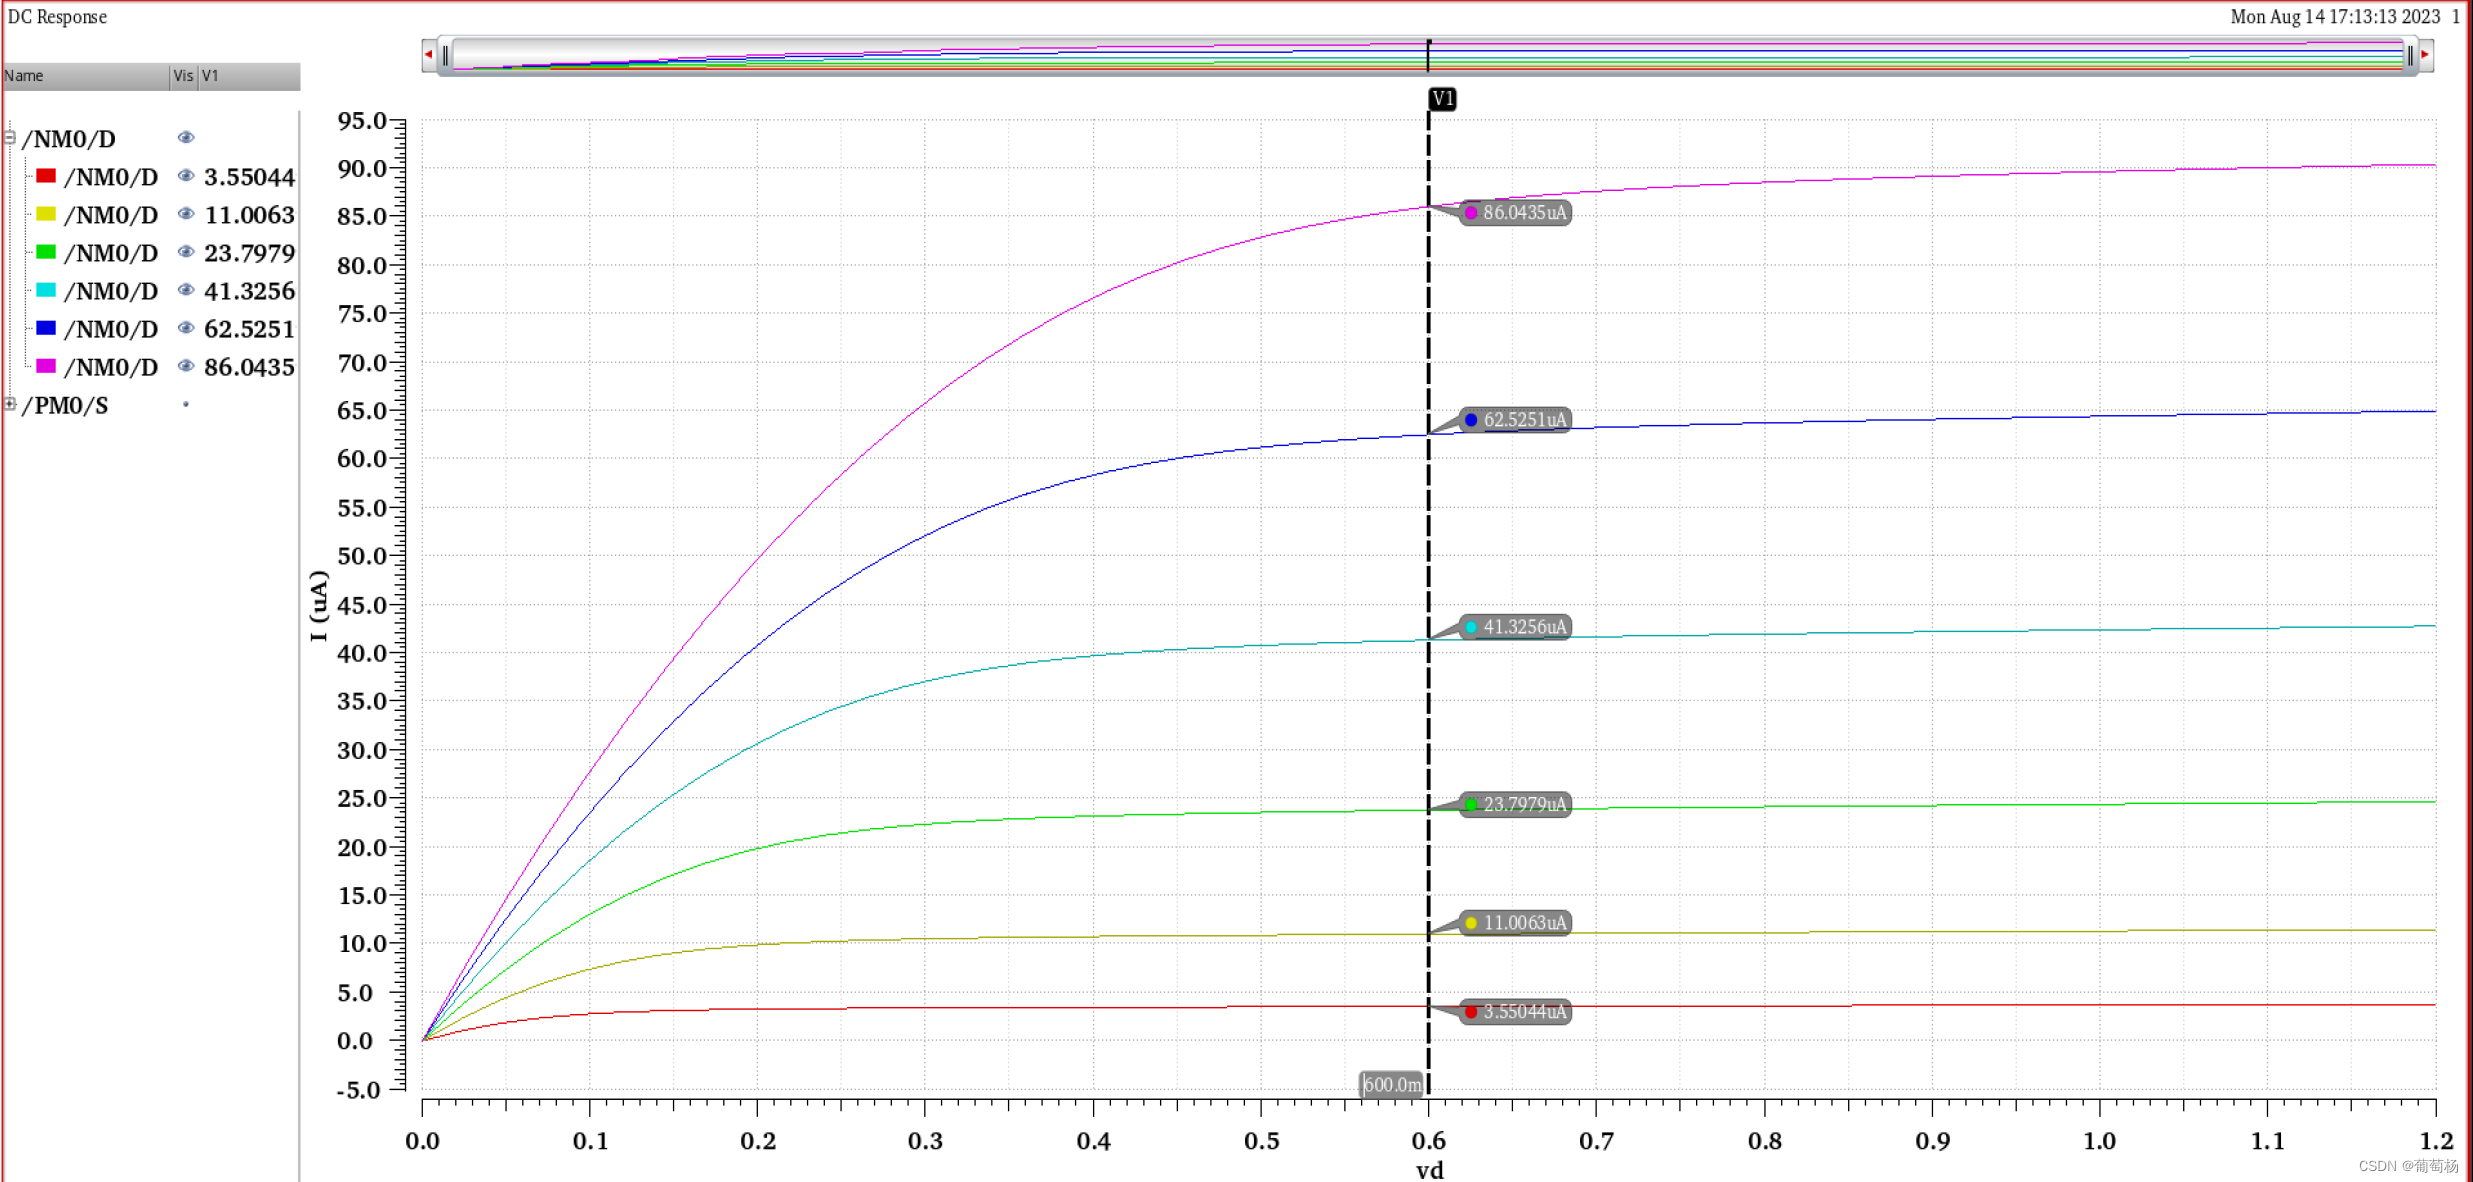Click left scroll arrow of zoom bar
Image resolution: width=2473 pixels, height=1182 pixels.
(429, 55)
